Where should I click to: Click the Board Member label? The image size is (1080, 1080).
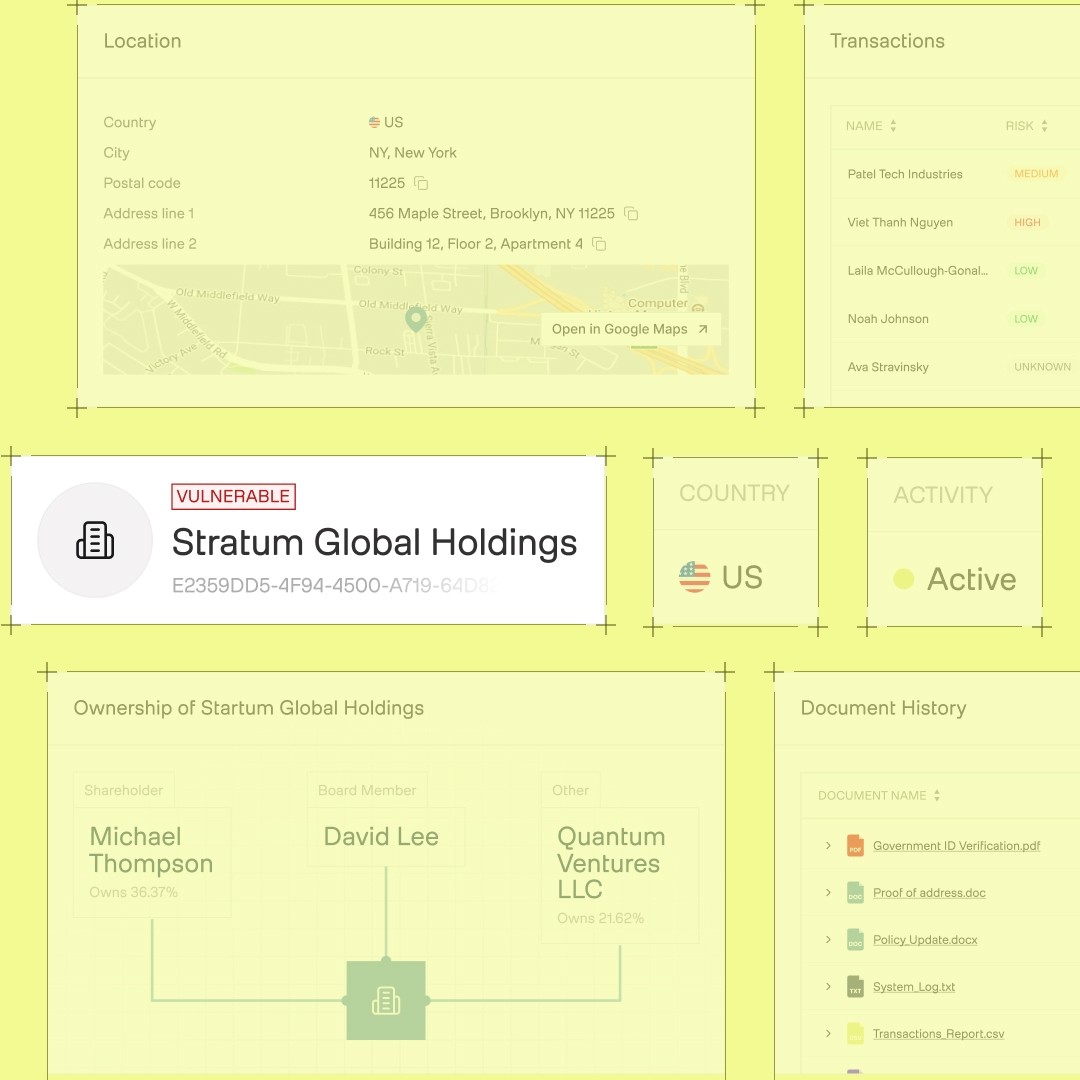point(367,791)
